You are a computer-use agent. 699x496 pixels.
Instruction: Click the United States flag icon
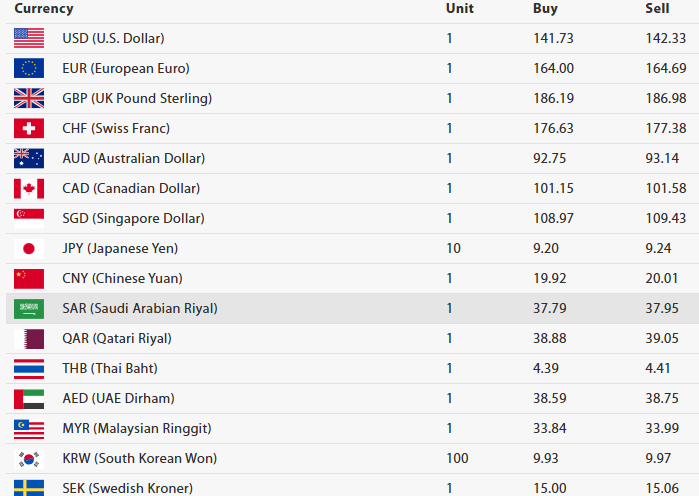pos(28,38)
